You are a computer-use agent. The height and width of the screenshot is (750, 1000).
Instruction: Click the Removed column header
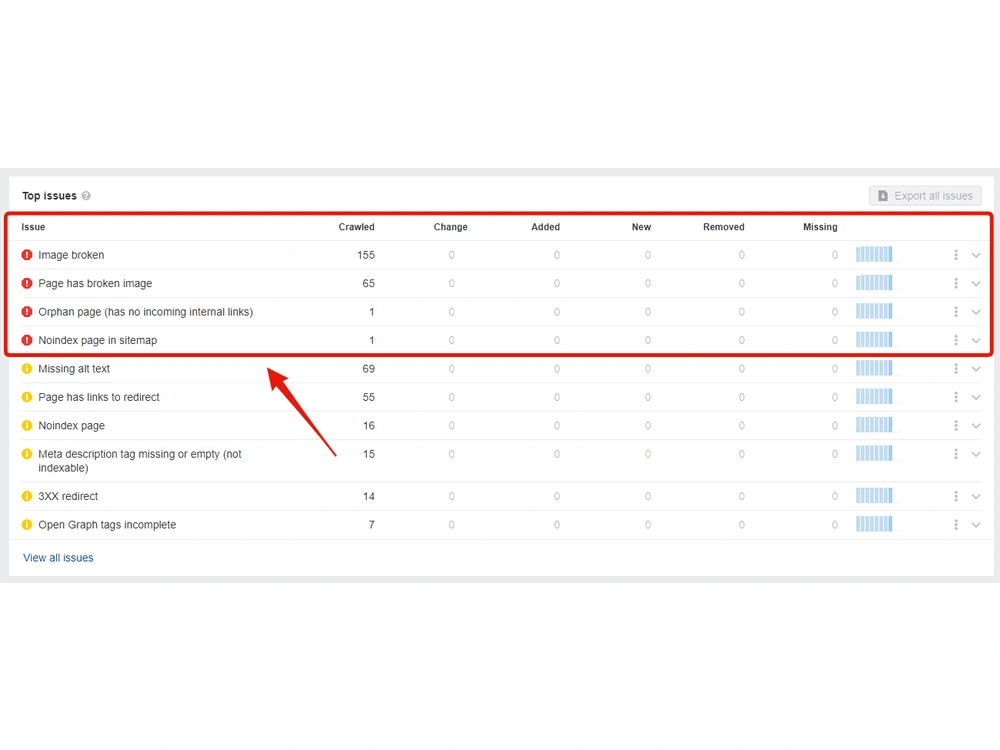coord(723,227)
